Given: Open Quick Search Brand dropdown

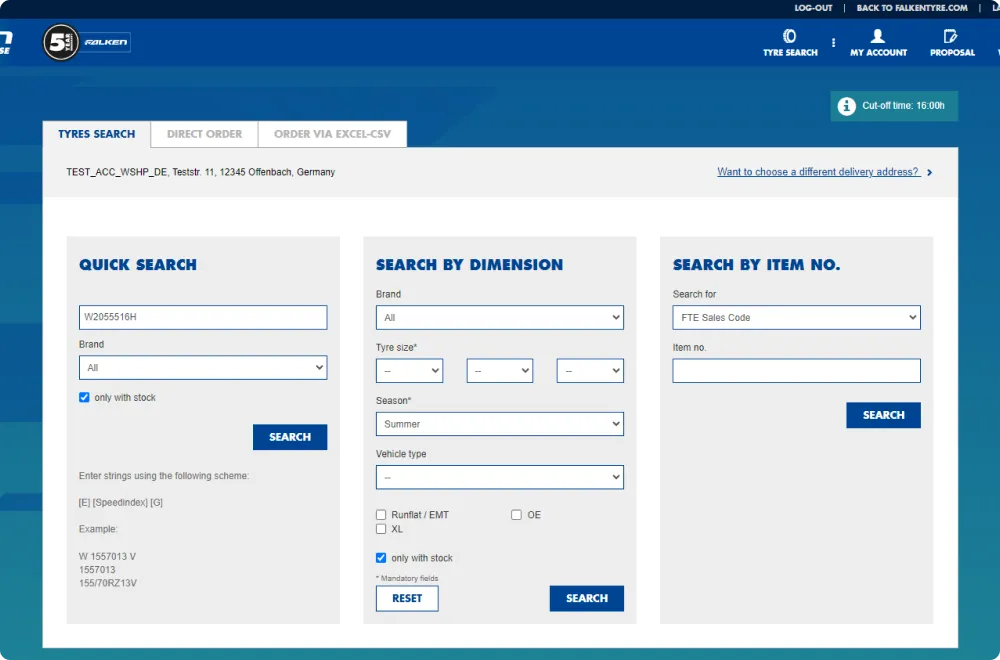Looking at the screenshot, I should 203,368.
